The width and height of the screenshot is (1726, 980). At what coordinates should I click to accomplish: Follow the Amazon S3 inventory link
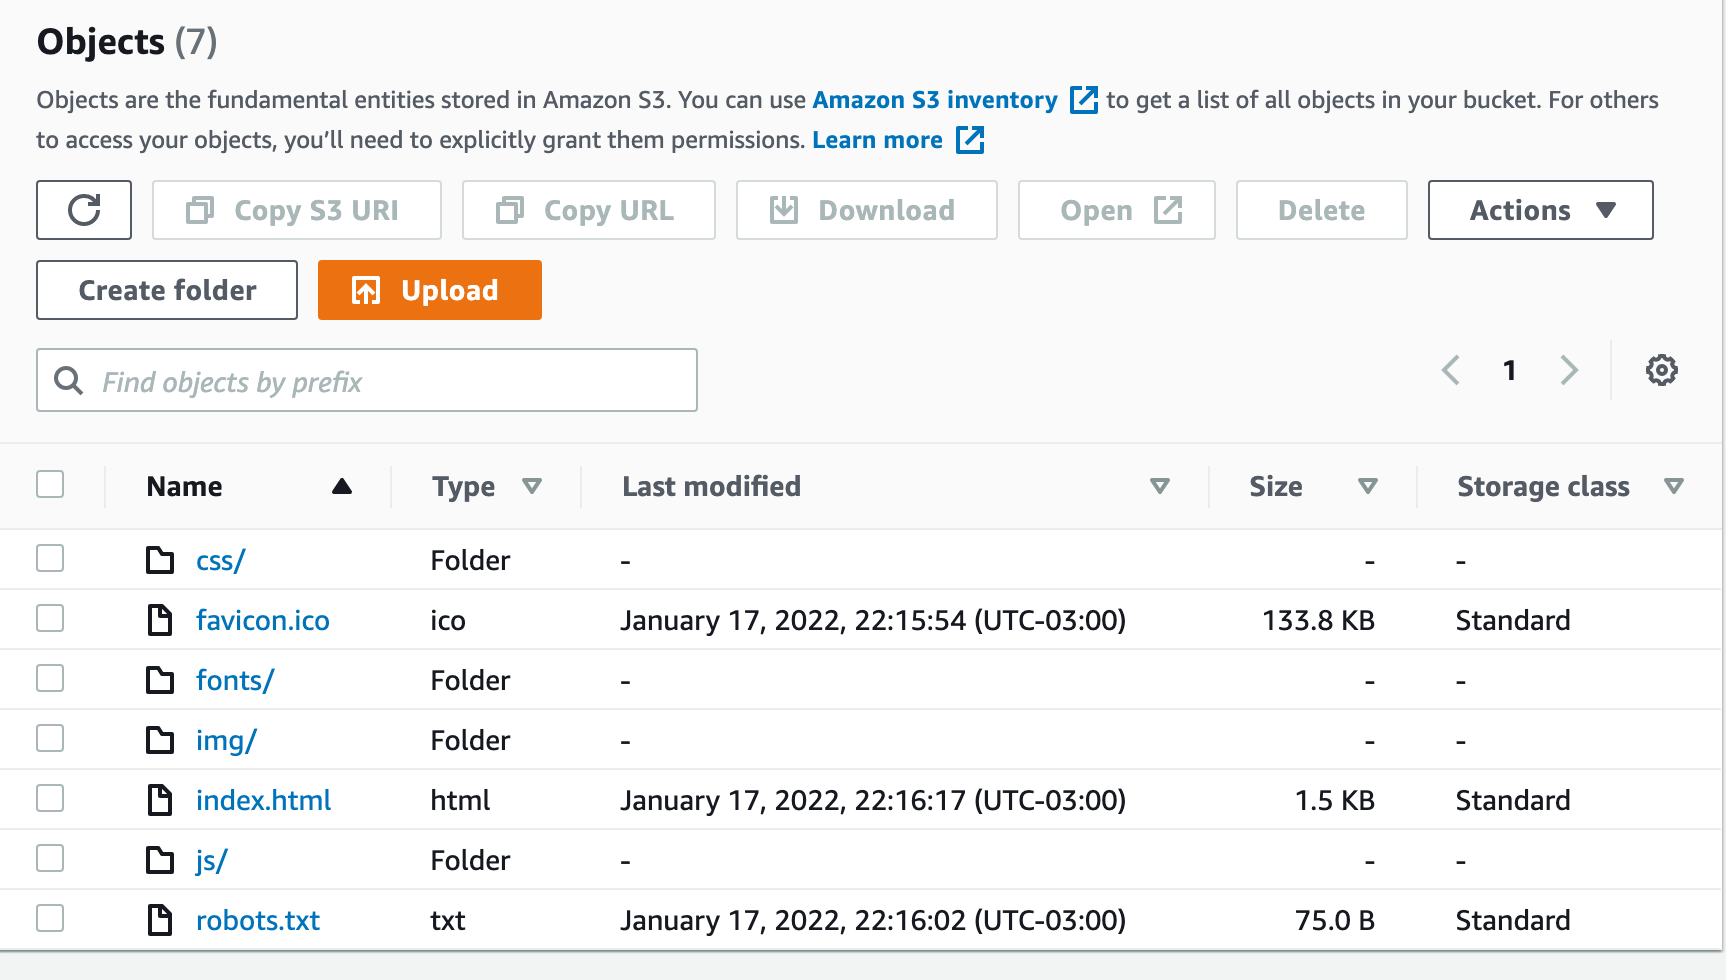click(935, 100)
